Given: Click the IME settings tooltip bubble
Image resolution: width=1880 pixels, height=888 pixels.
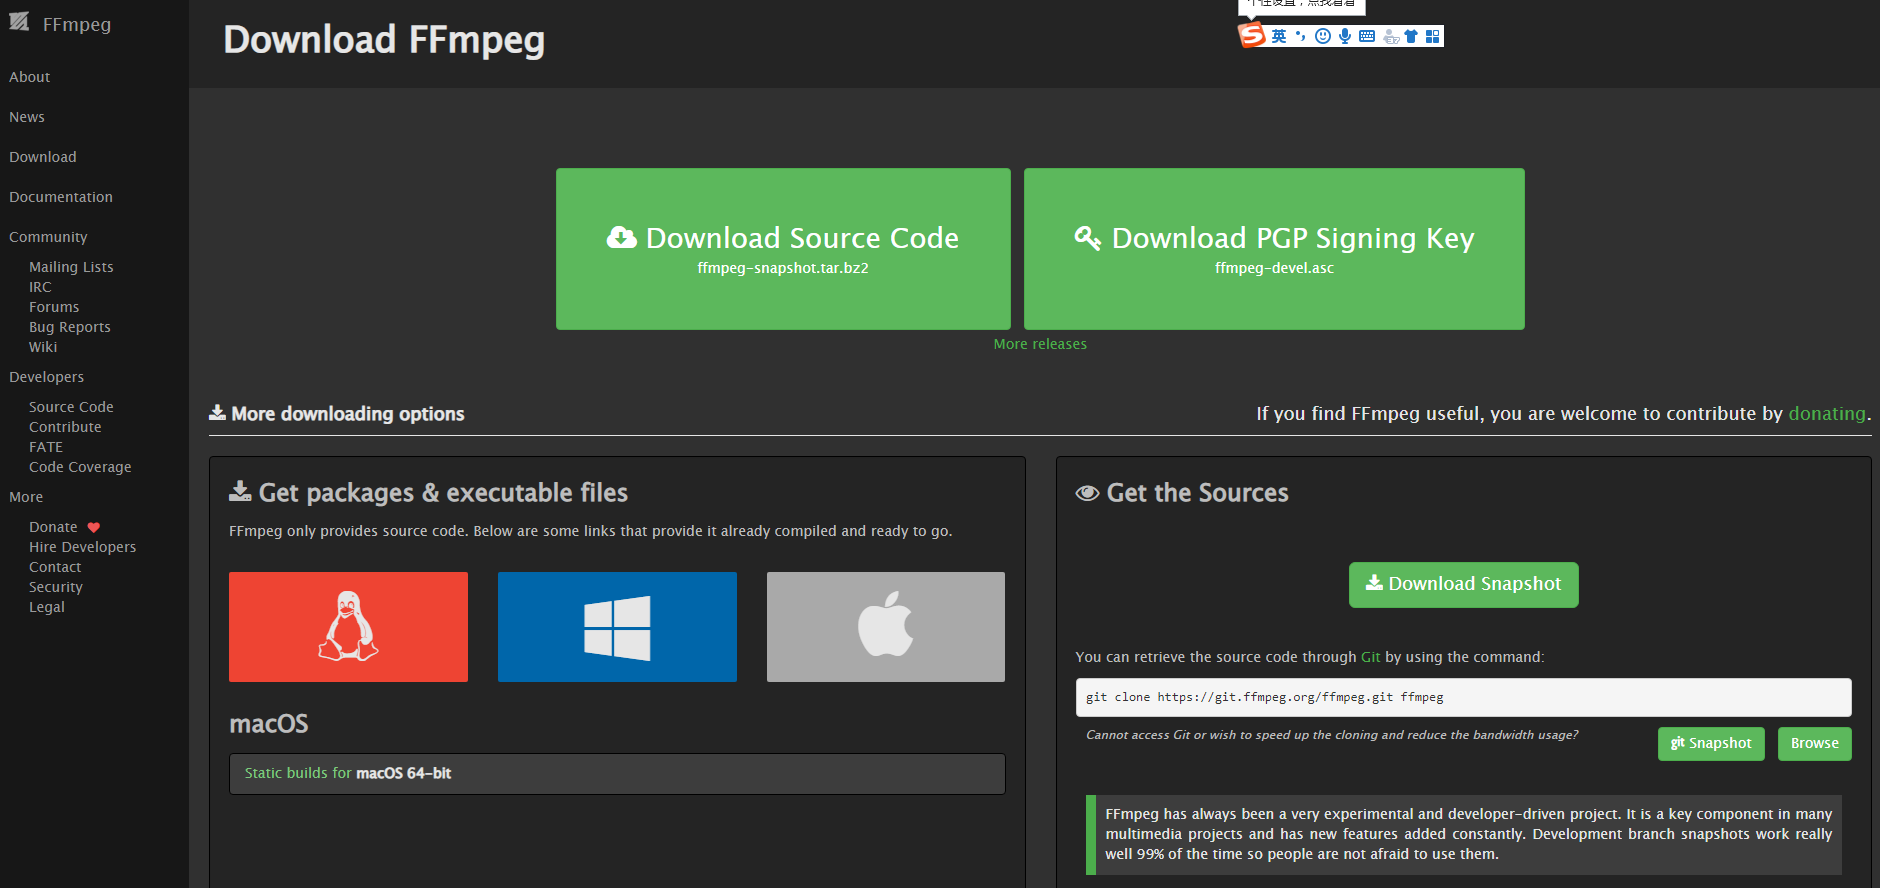Looking at the screenshot, I should [1302, 6].
